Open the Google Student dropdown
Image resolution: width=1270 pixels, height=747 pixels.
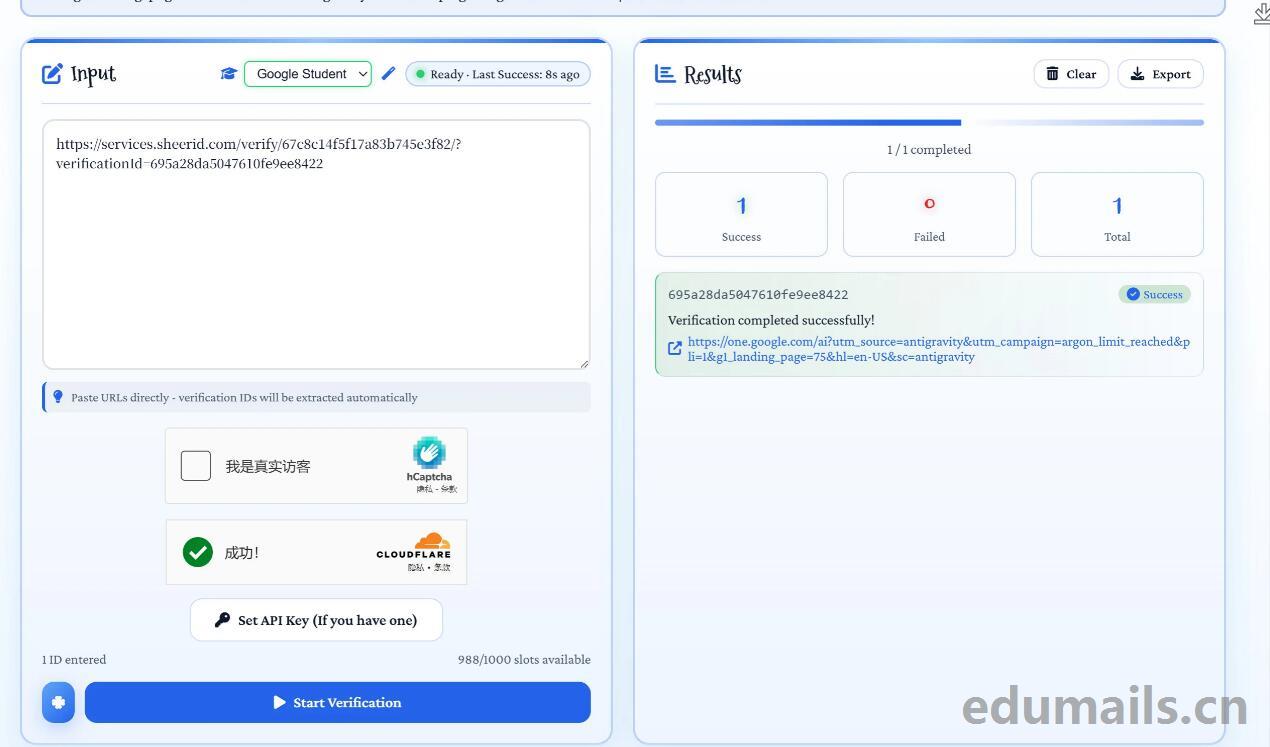308,74
